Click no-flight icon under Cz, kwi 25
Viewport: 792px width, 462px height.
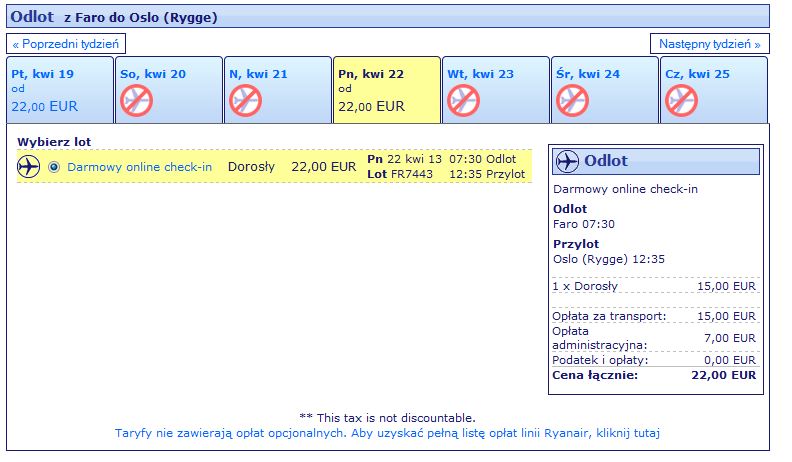(x=682, y=100)
